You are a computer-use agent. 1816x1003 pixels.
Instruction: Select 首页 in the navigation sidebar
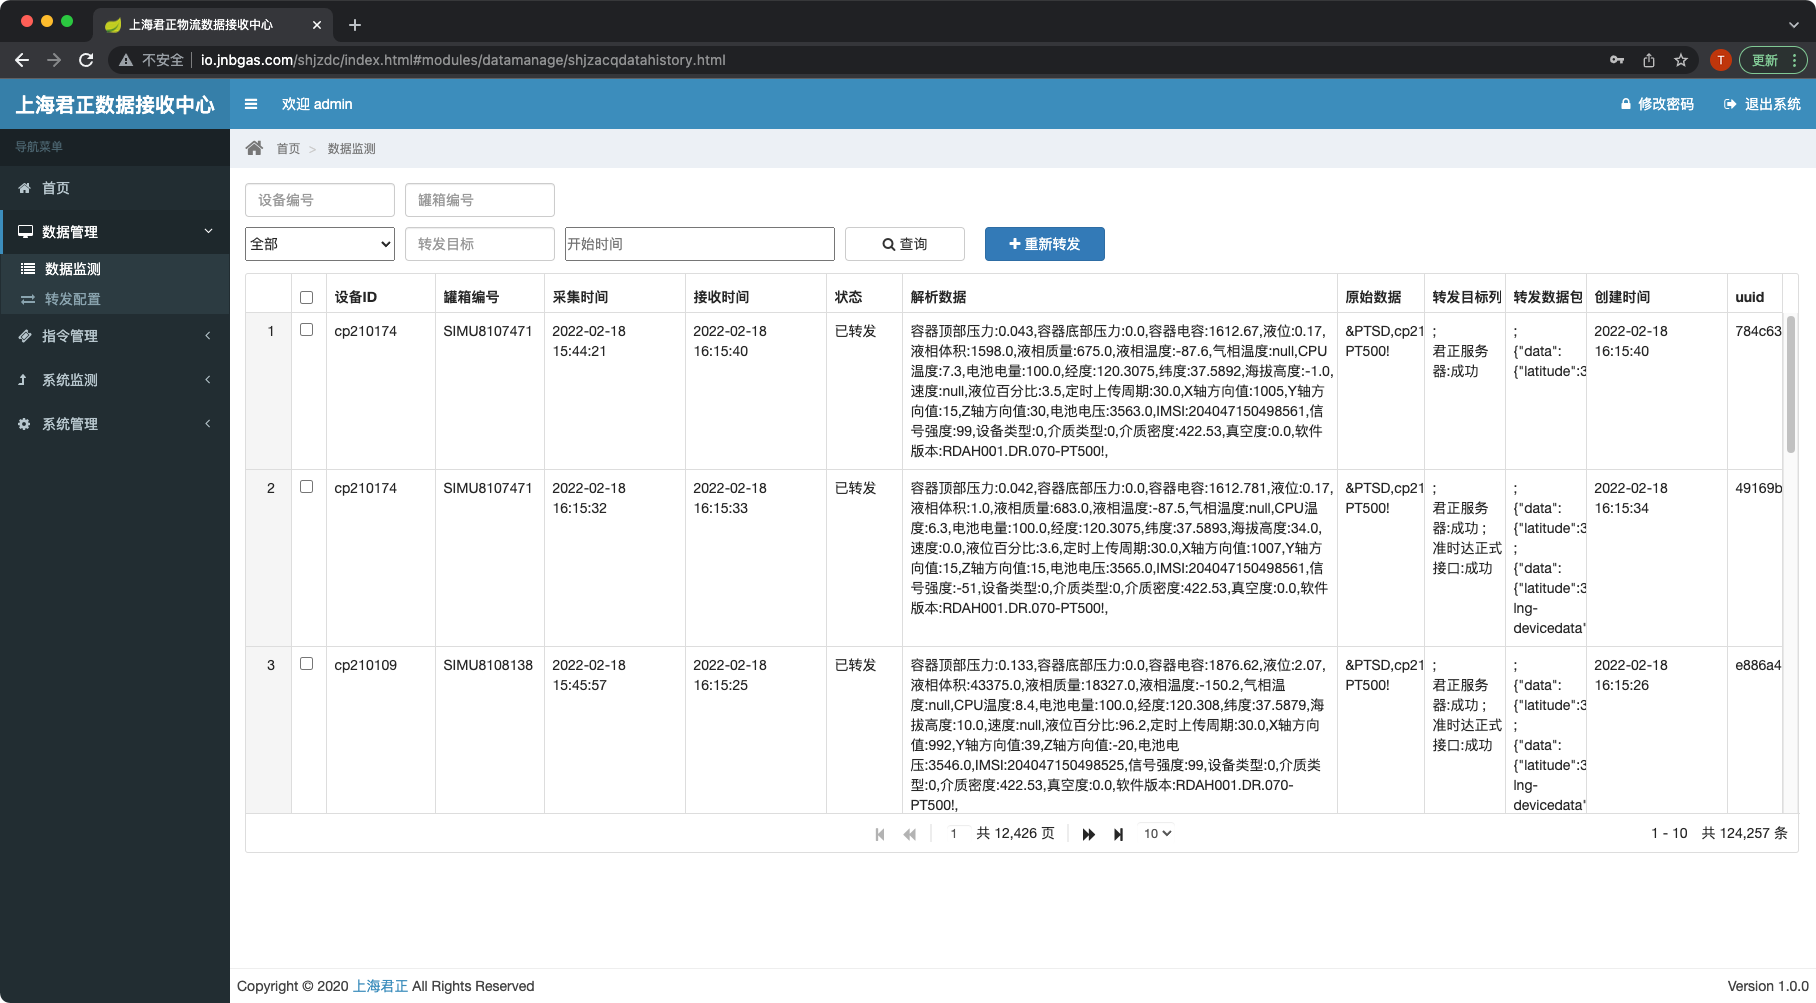[x=56, y=188]
